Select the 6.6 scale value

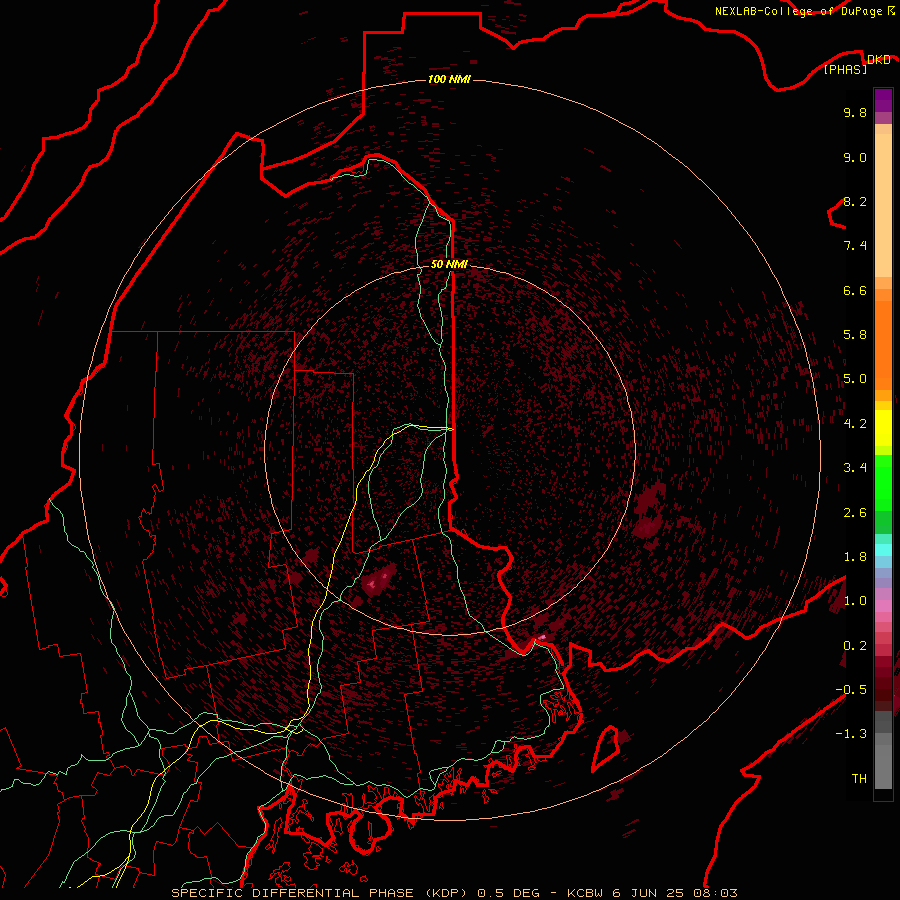tap(855, 290)
